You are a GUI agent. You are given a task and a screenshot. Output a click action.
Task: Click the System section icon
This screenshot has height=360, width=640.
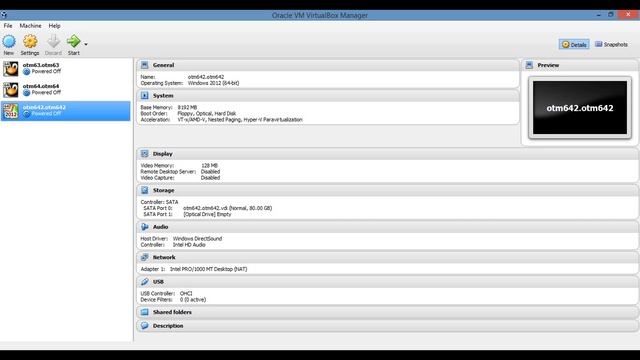tap(144, 96)
